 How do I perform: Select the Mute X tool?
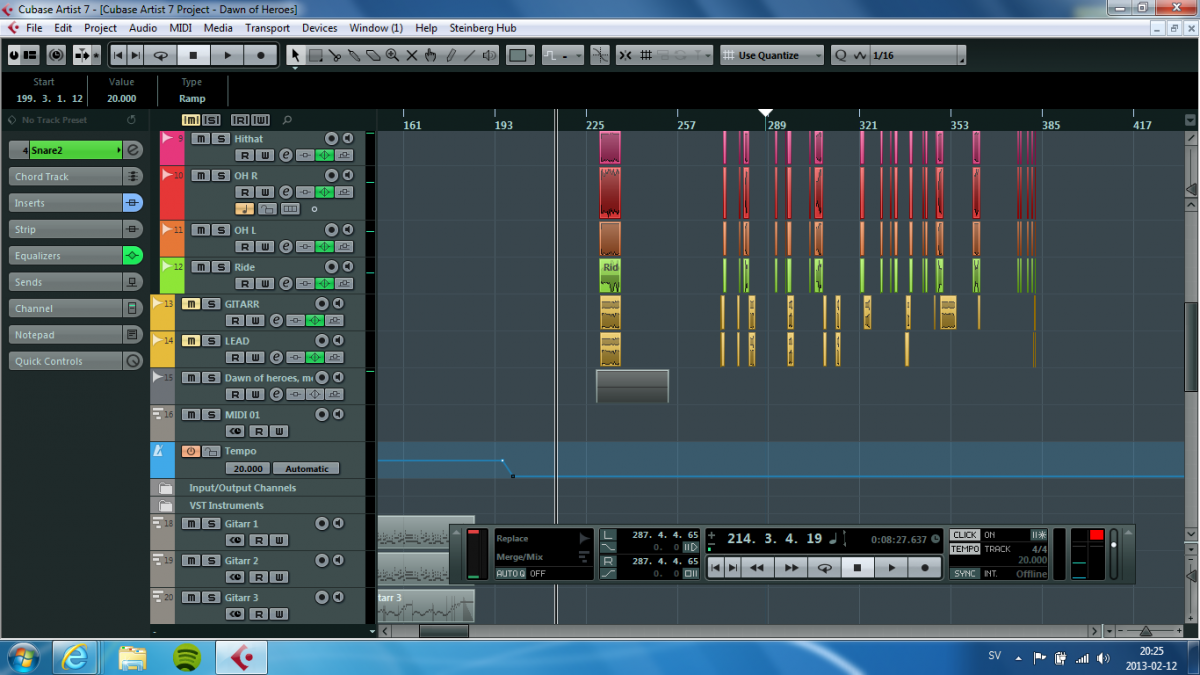411,55
